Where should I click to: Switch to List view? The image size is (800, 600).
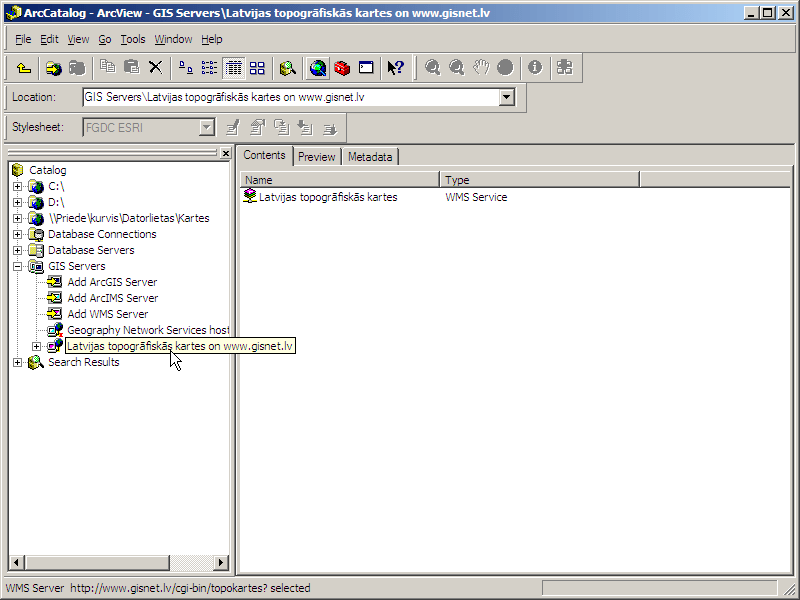click(x=210, y=68)
